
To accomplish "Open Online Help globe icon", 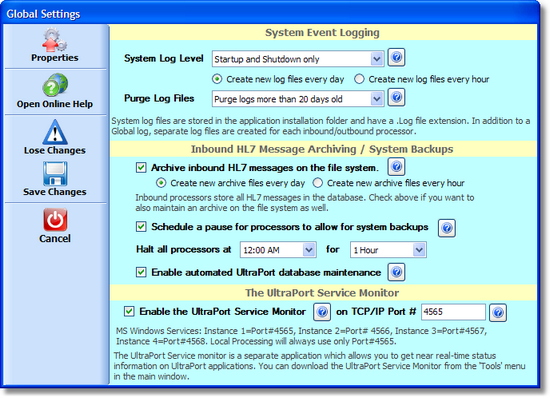I will coord(55,85).
